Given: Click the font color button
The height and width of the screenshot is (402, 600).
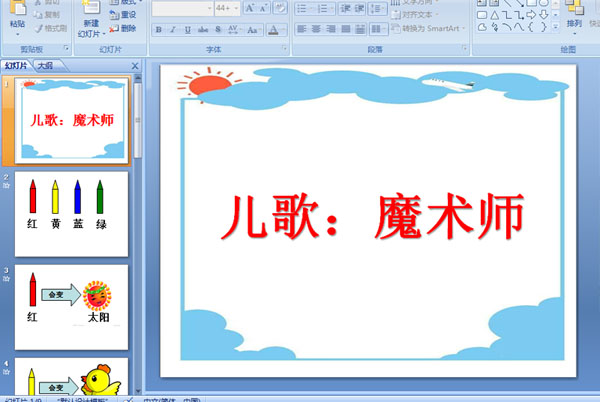Looking at the screenshot, I should [273, 30].
